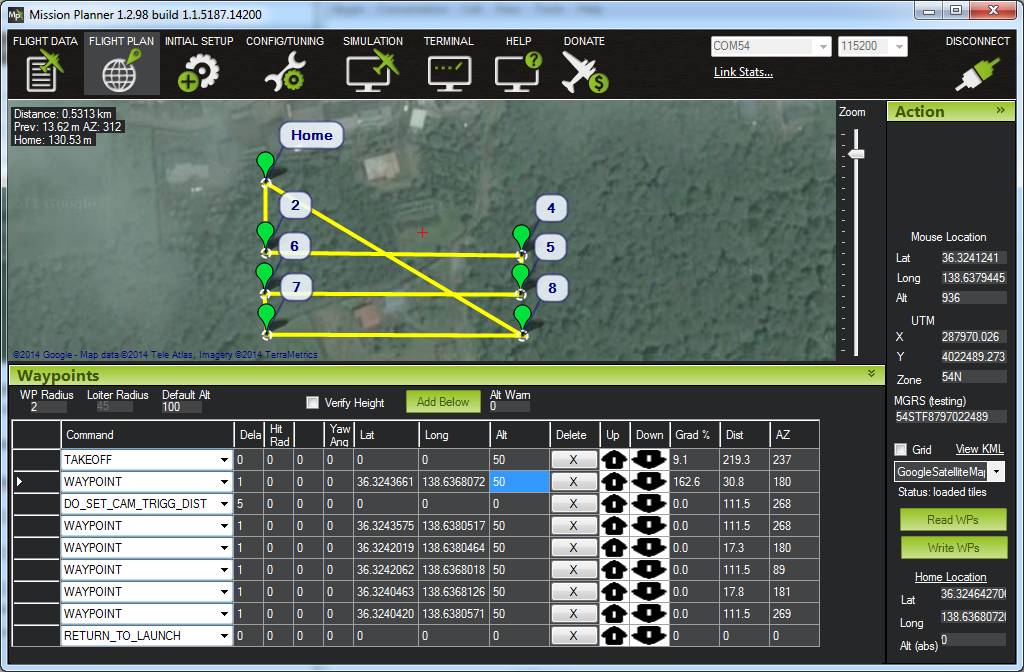Delete the RETURN_TO_LAUNCH row with X

tap(573, 636)
